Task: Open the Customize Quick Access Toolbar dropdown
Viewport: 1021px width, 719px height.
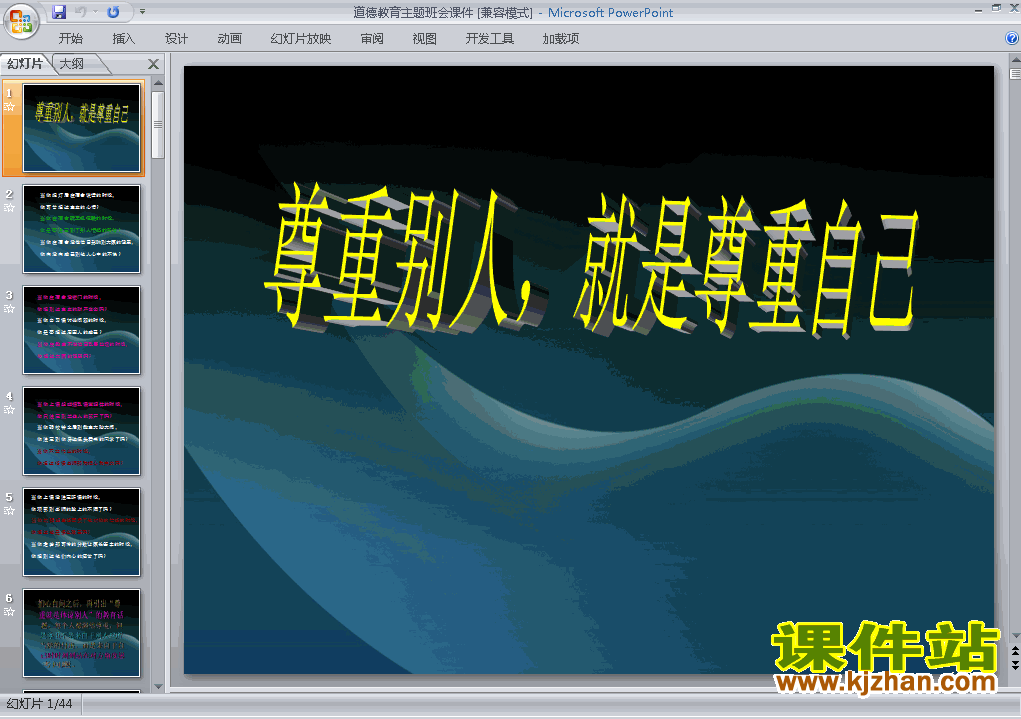Action: coord(143,12)
